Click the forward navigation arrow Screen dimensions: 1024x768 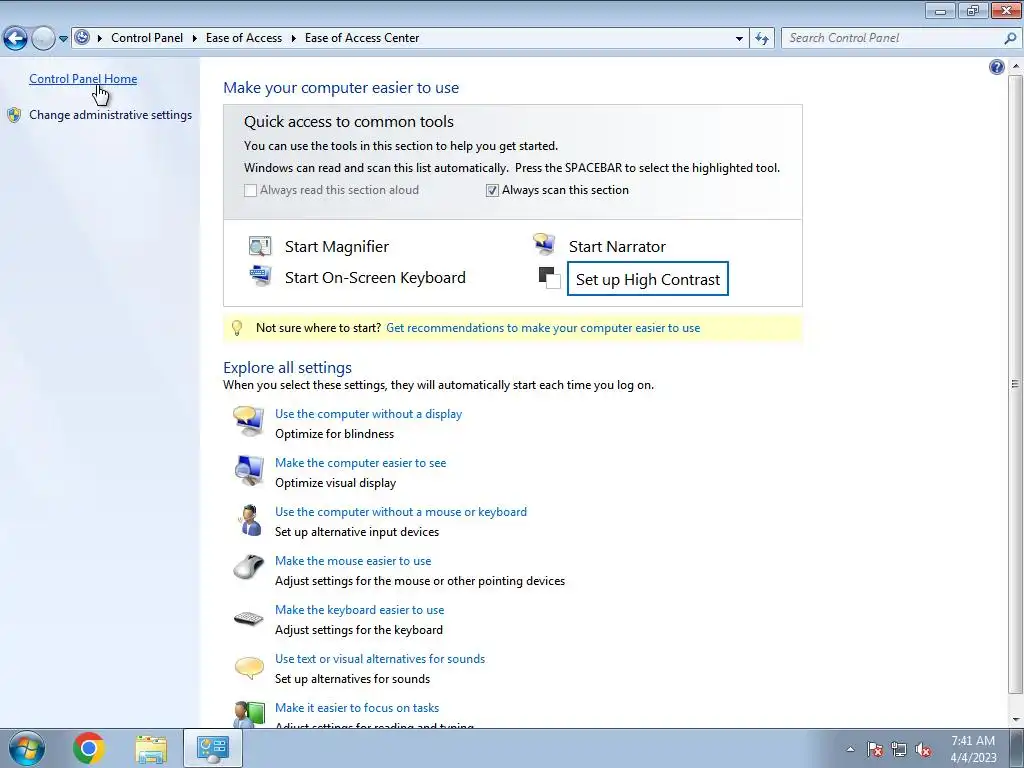tap(43, 38)
